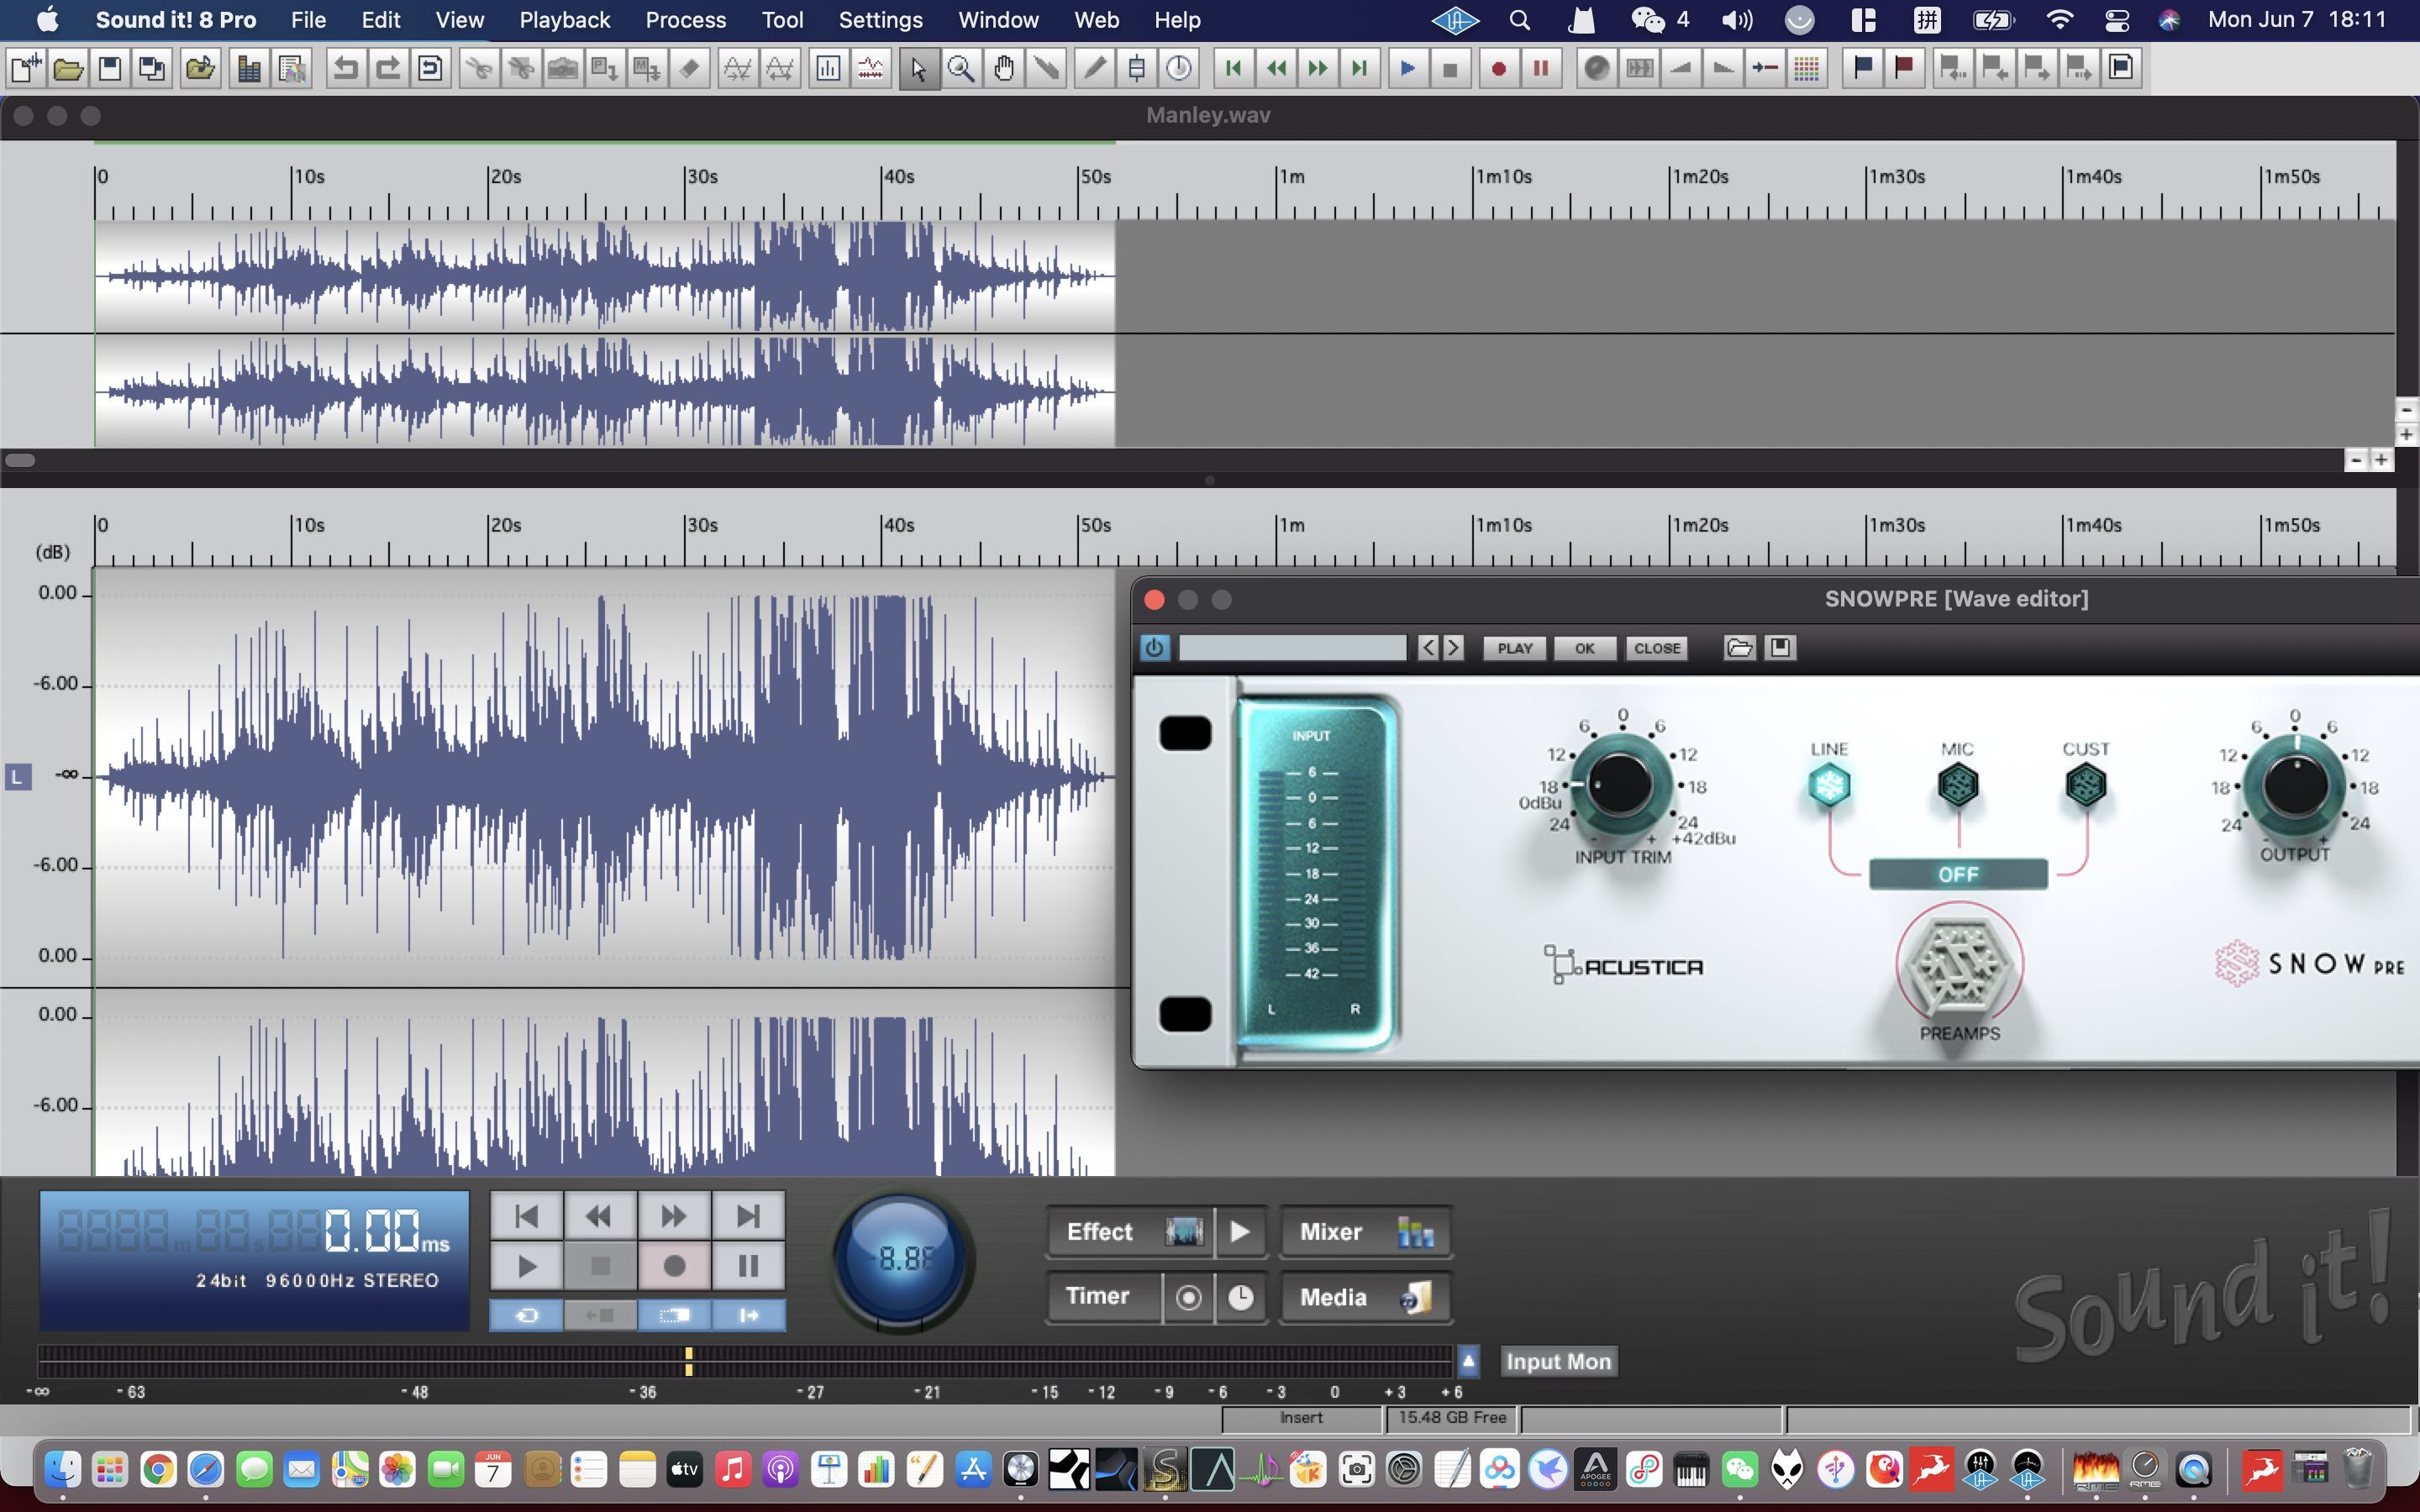
Task: Go to next SNOWPRE preset arrow
Action: (1453, 648)
